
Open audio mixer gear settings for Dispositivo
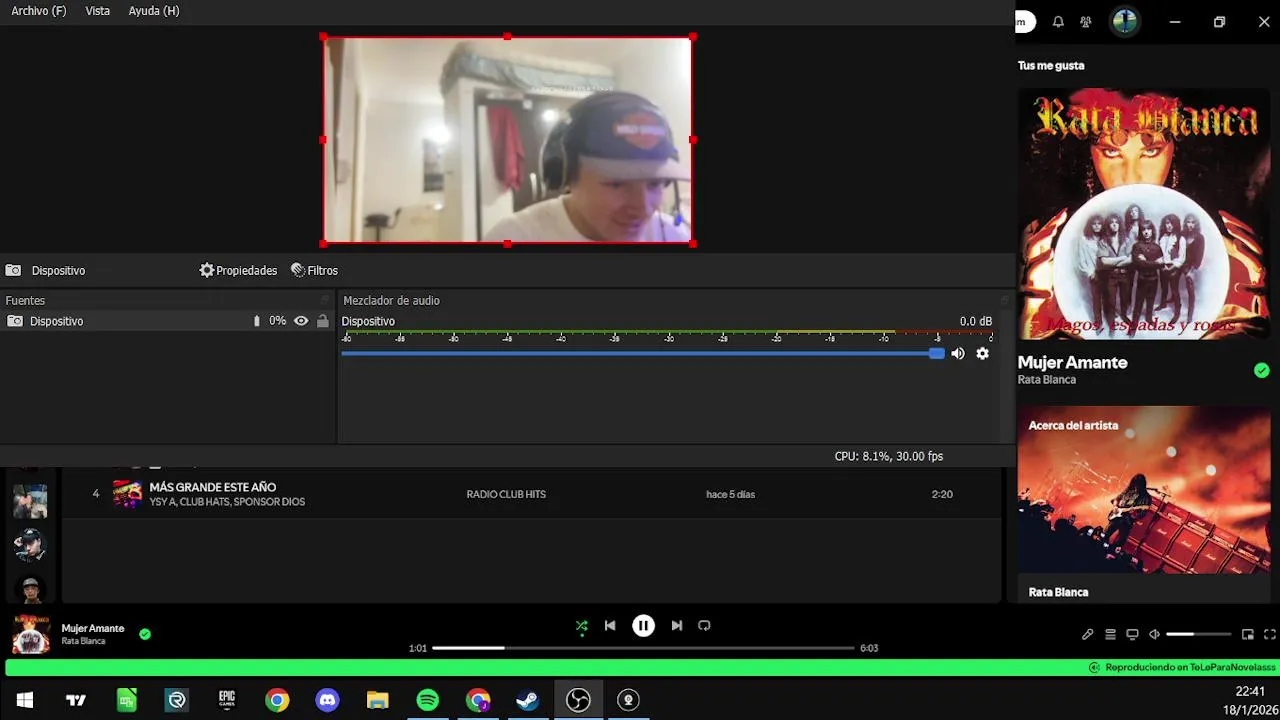[983, 353]
